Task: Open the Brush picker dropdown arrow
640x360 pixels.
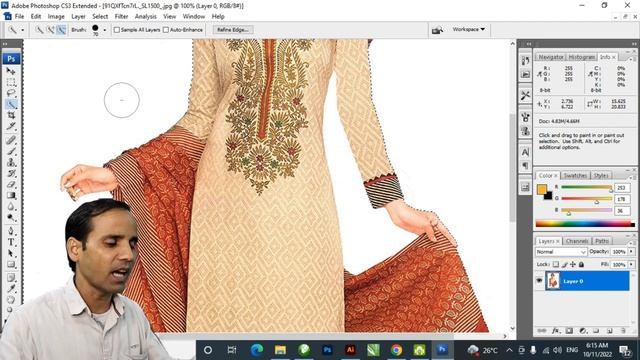Action: pyautogui.click(x=104, y=30)
